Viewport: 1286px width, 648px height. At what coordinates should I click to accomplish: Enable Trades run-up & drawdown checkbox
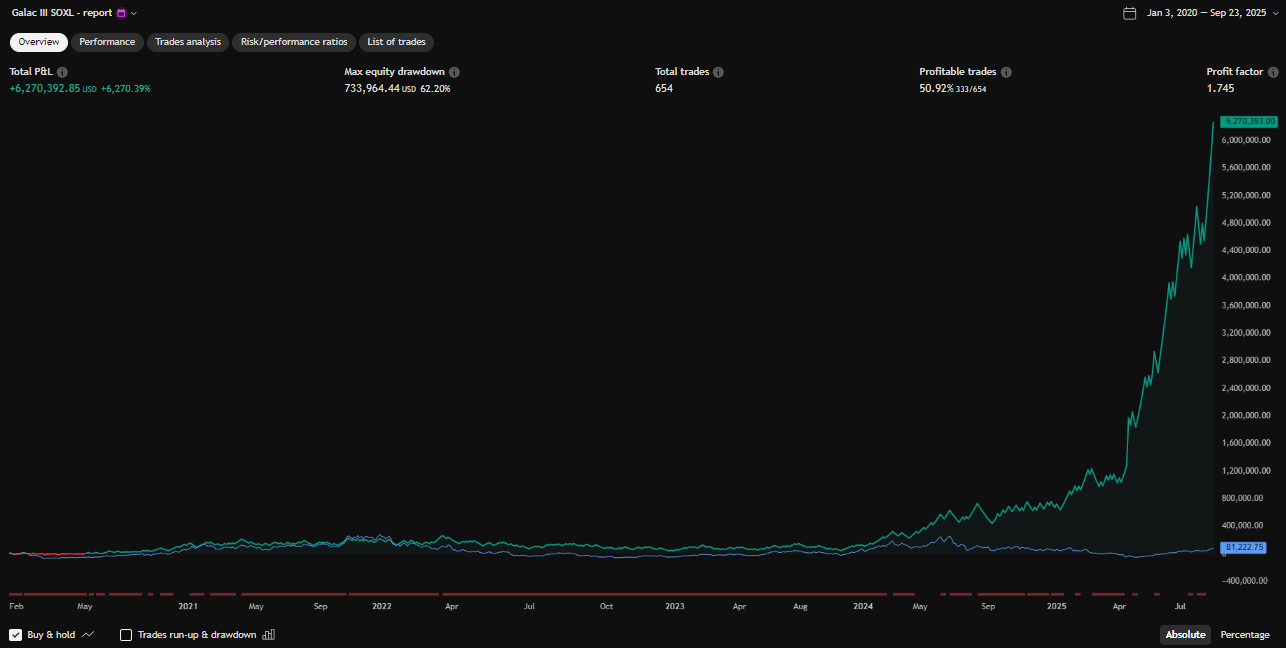(x=126, y=635)
